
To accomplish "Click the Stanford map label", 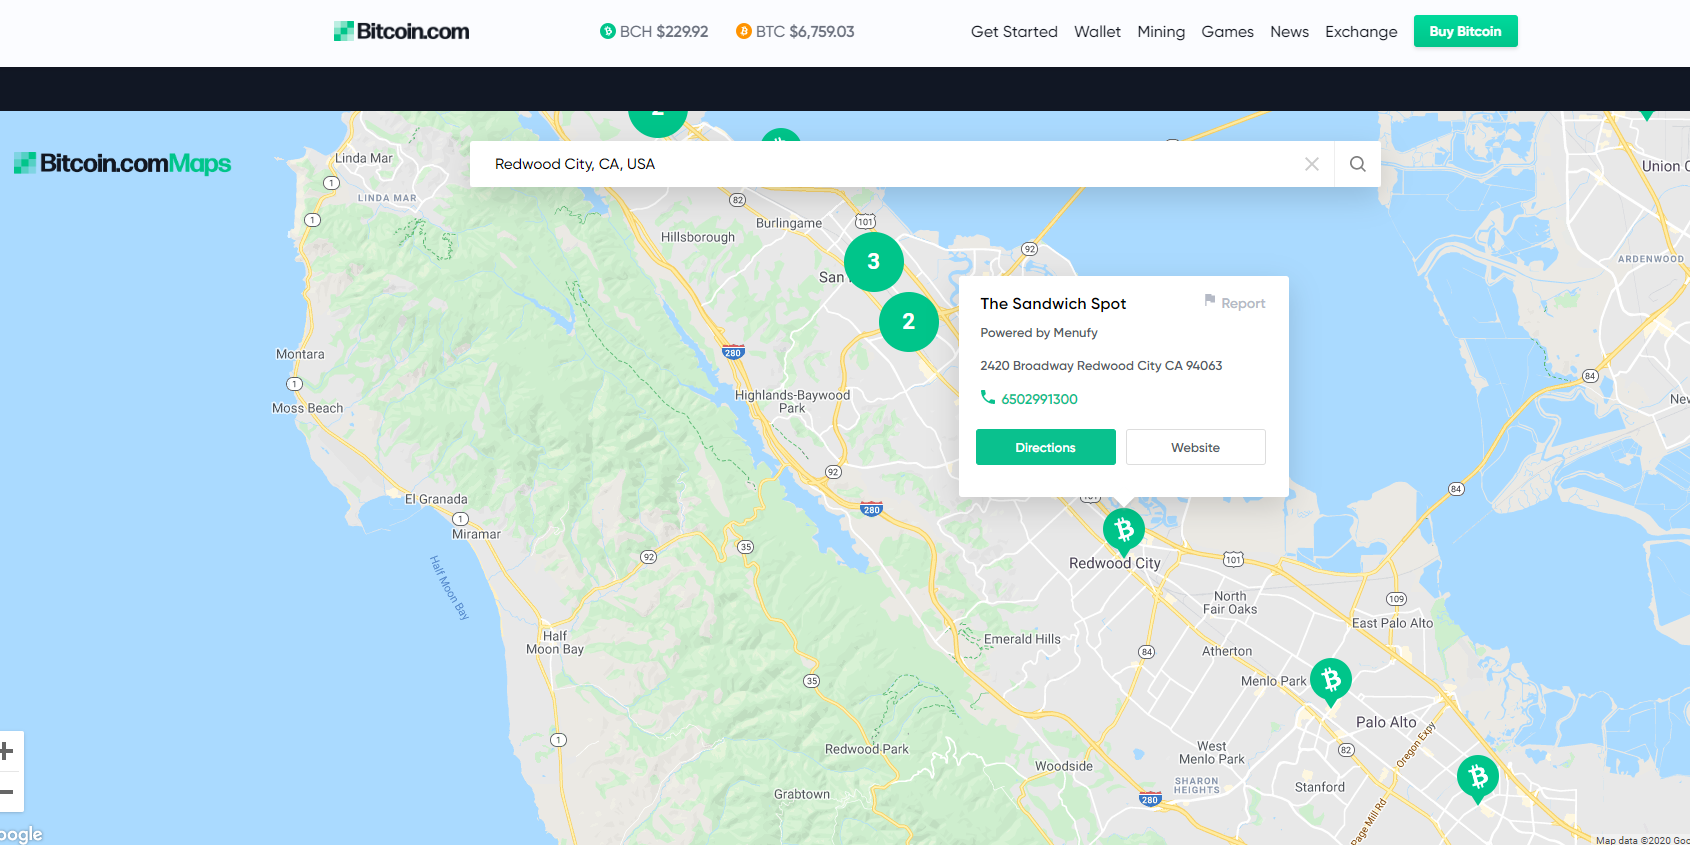I will [1320, 787].
